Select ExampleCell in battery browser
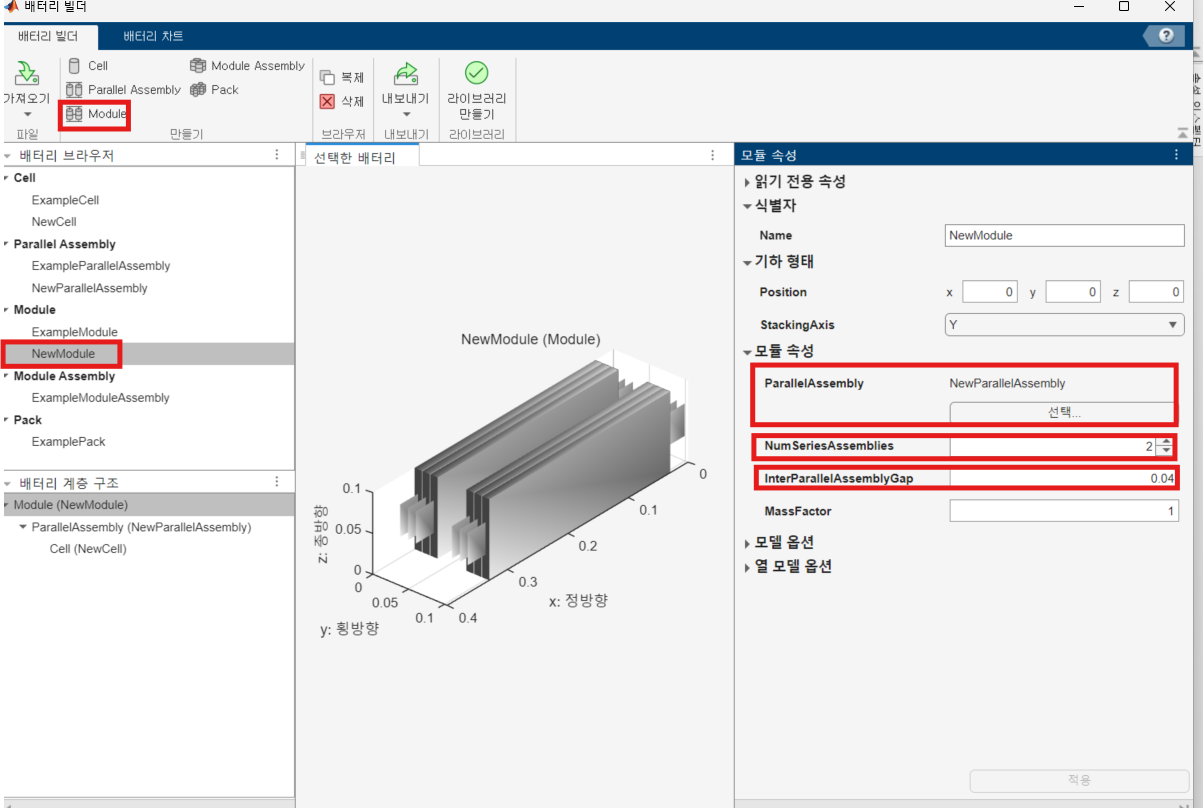1203x808 pixels. click(x=65, y=200)
